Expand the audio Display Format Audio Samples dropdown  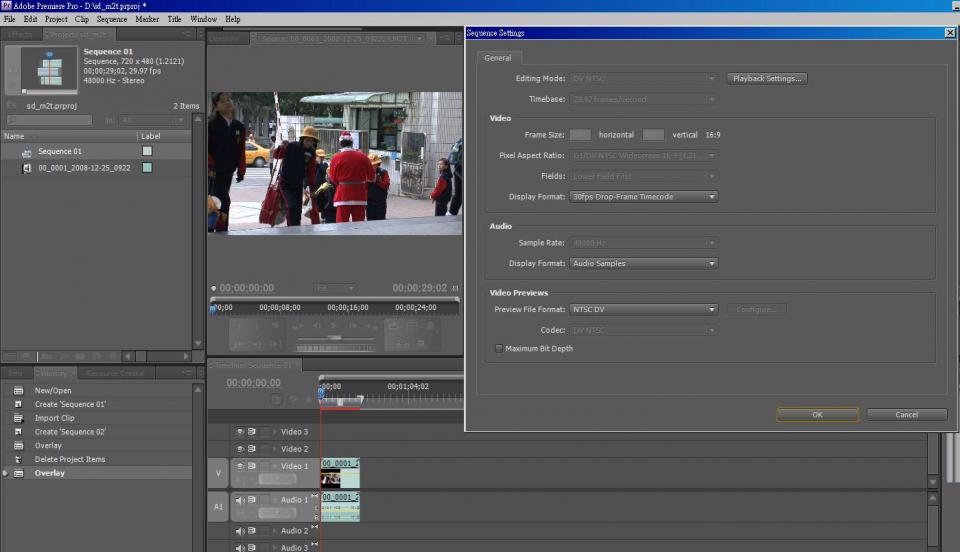point(643,264)
